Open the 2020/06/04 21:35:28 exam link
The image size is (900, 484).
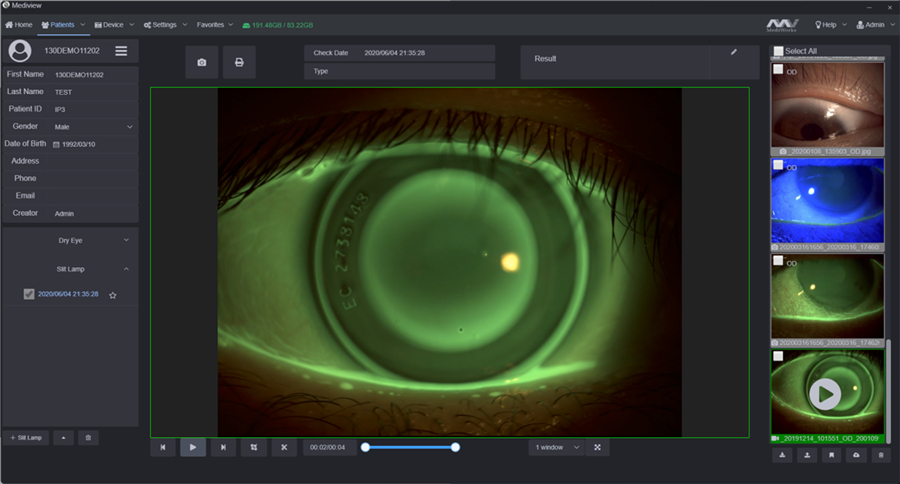[x=68, y=294]
